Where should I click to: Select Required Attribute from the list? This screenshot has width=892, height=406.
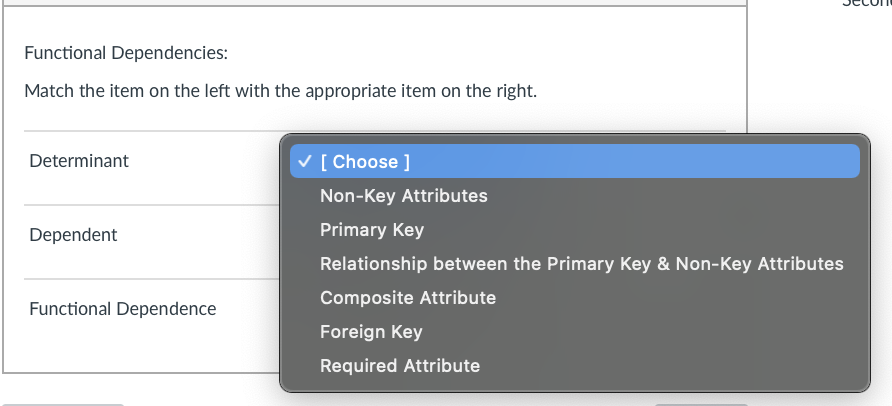coord(399,366)
